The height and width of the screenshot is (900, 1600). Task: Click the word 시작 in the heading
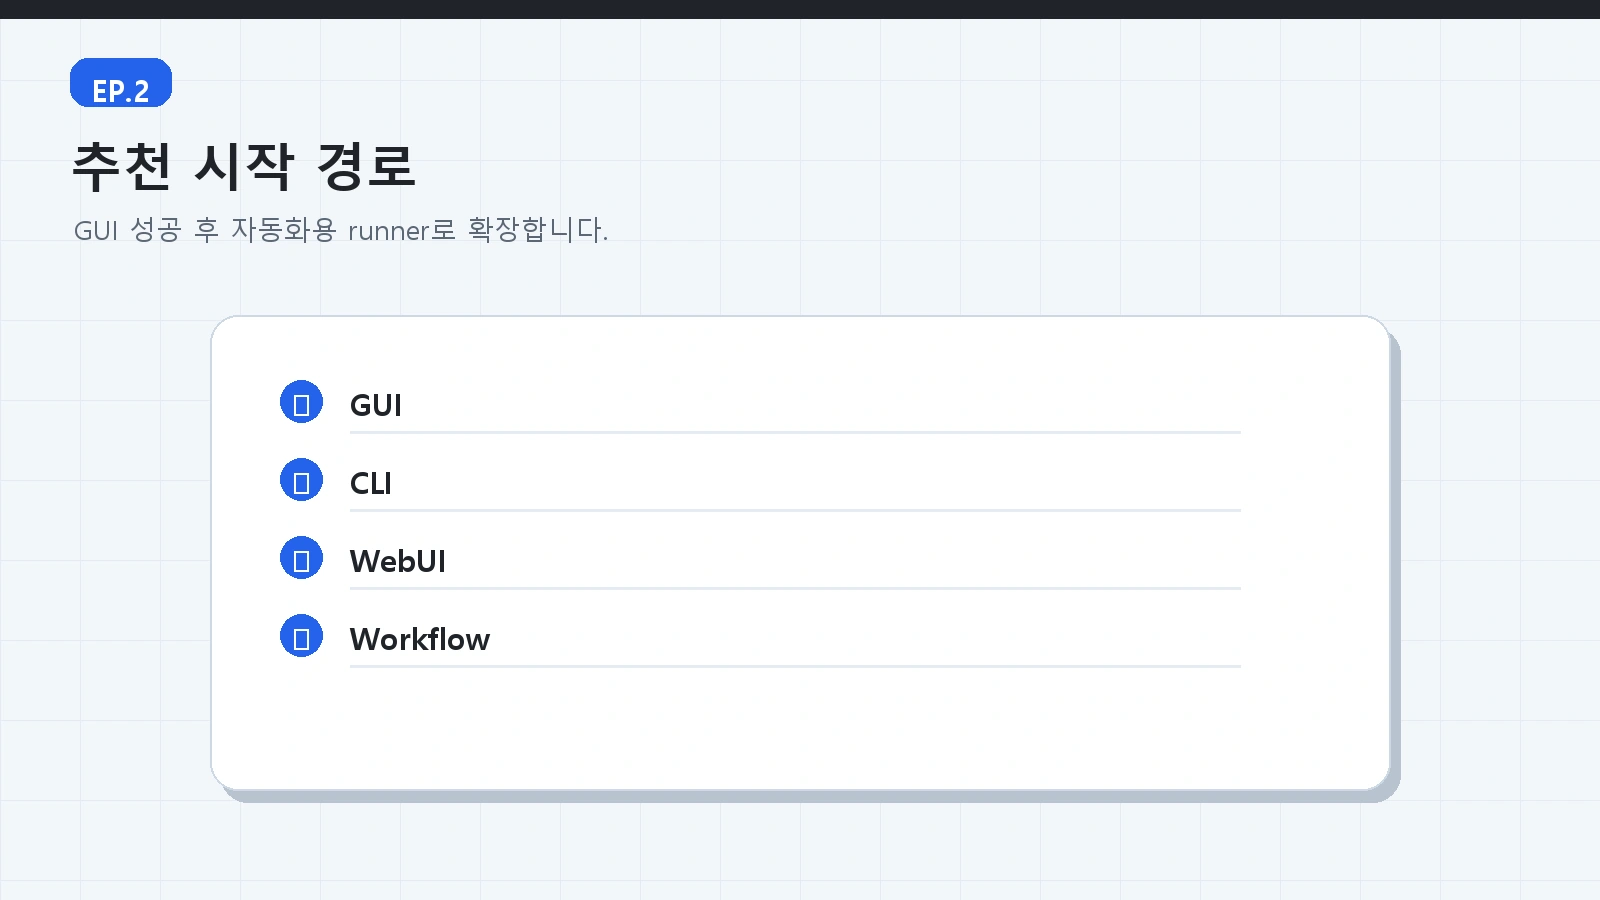click(245, 166)
